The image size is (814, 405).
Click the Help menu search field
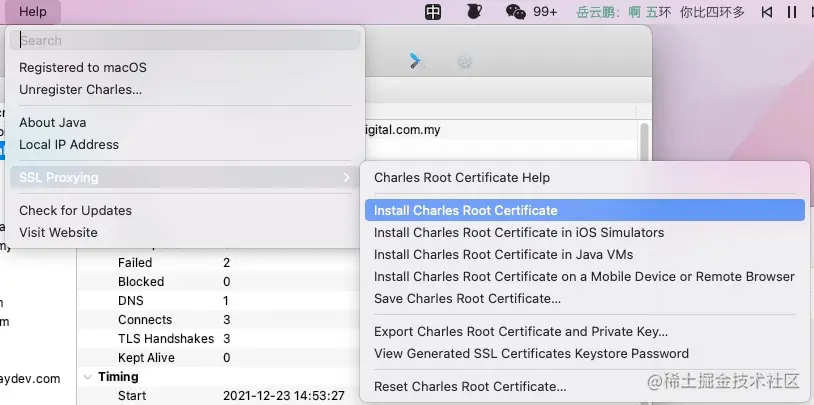[x=185, y=40]
